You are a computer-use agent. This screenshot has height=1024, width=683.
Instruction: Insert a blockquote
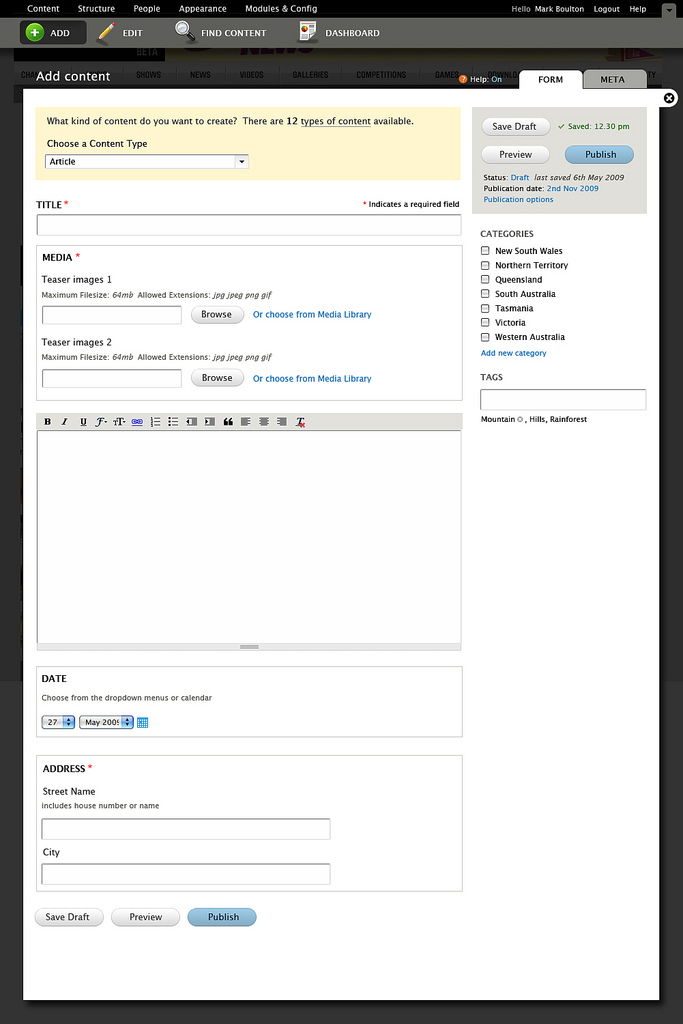(x=228, y=422)
